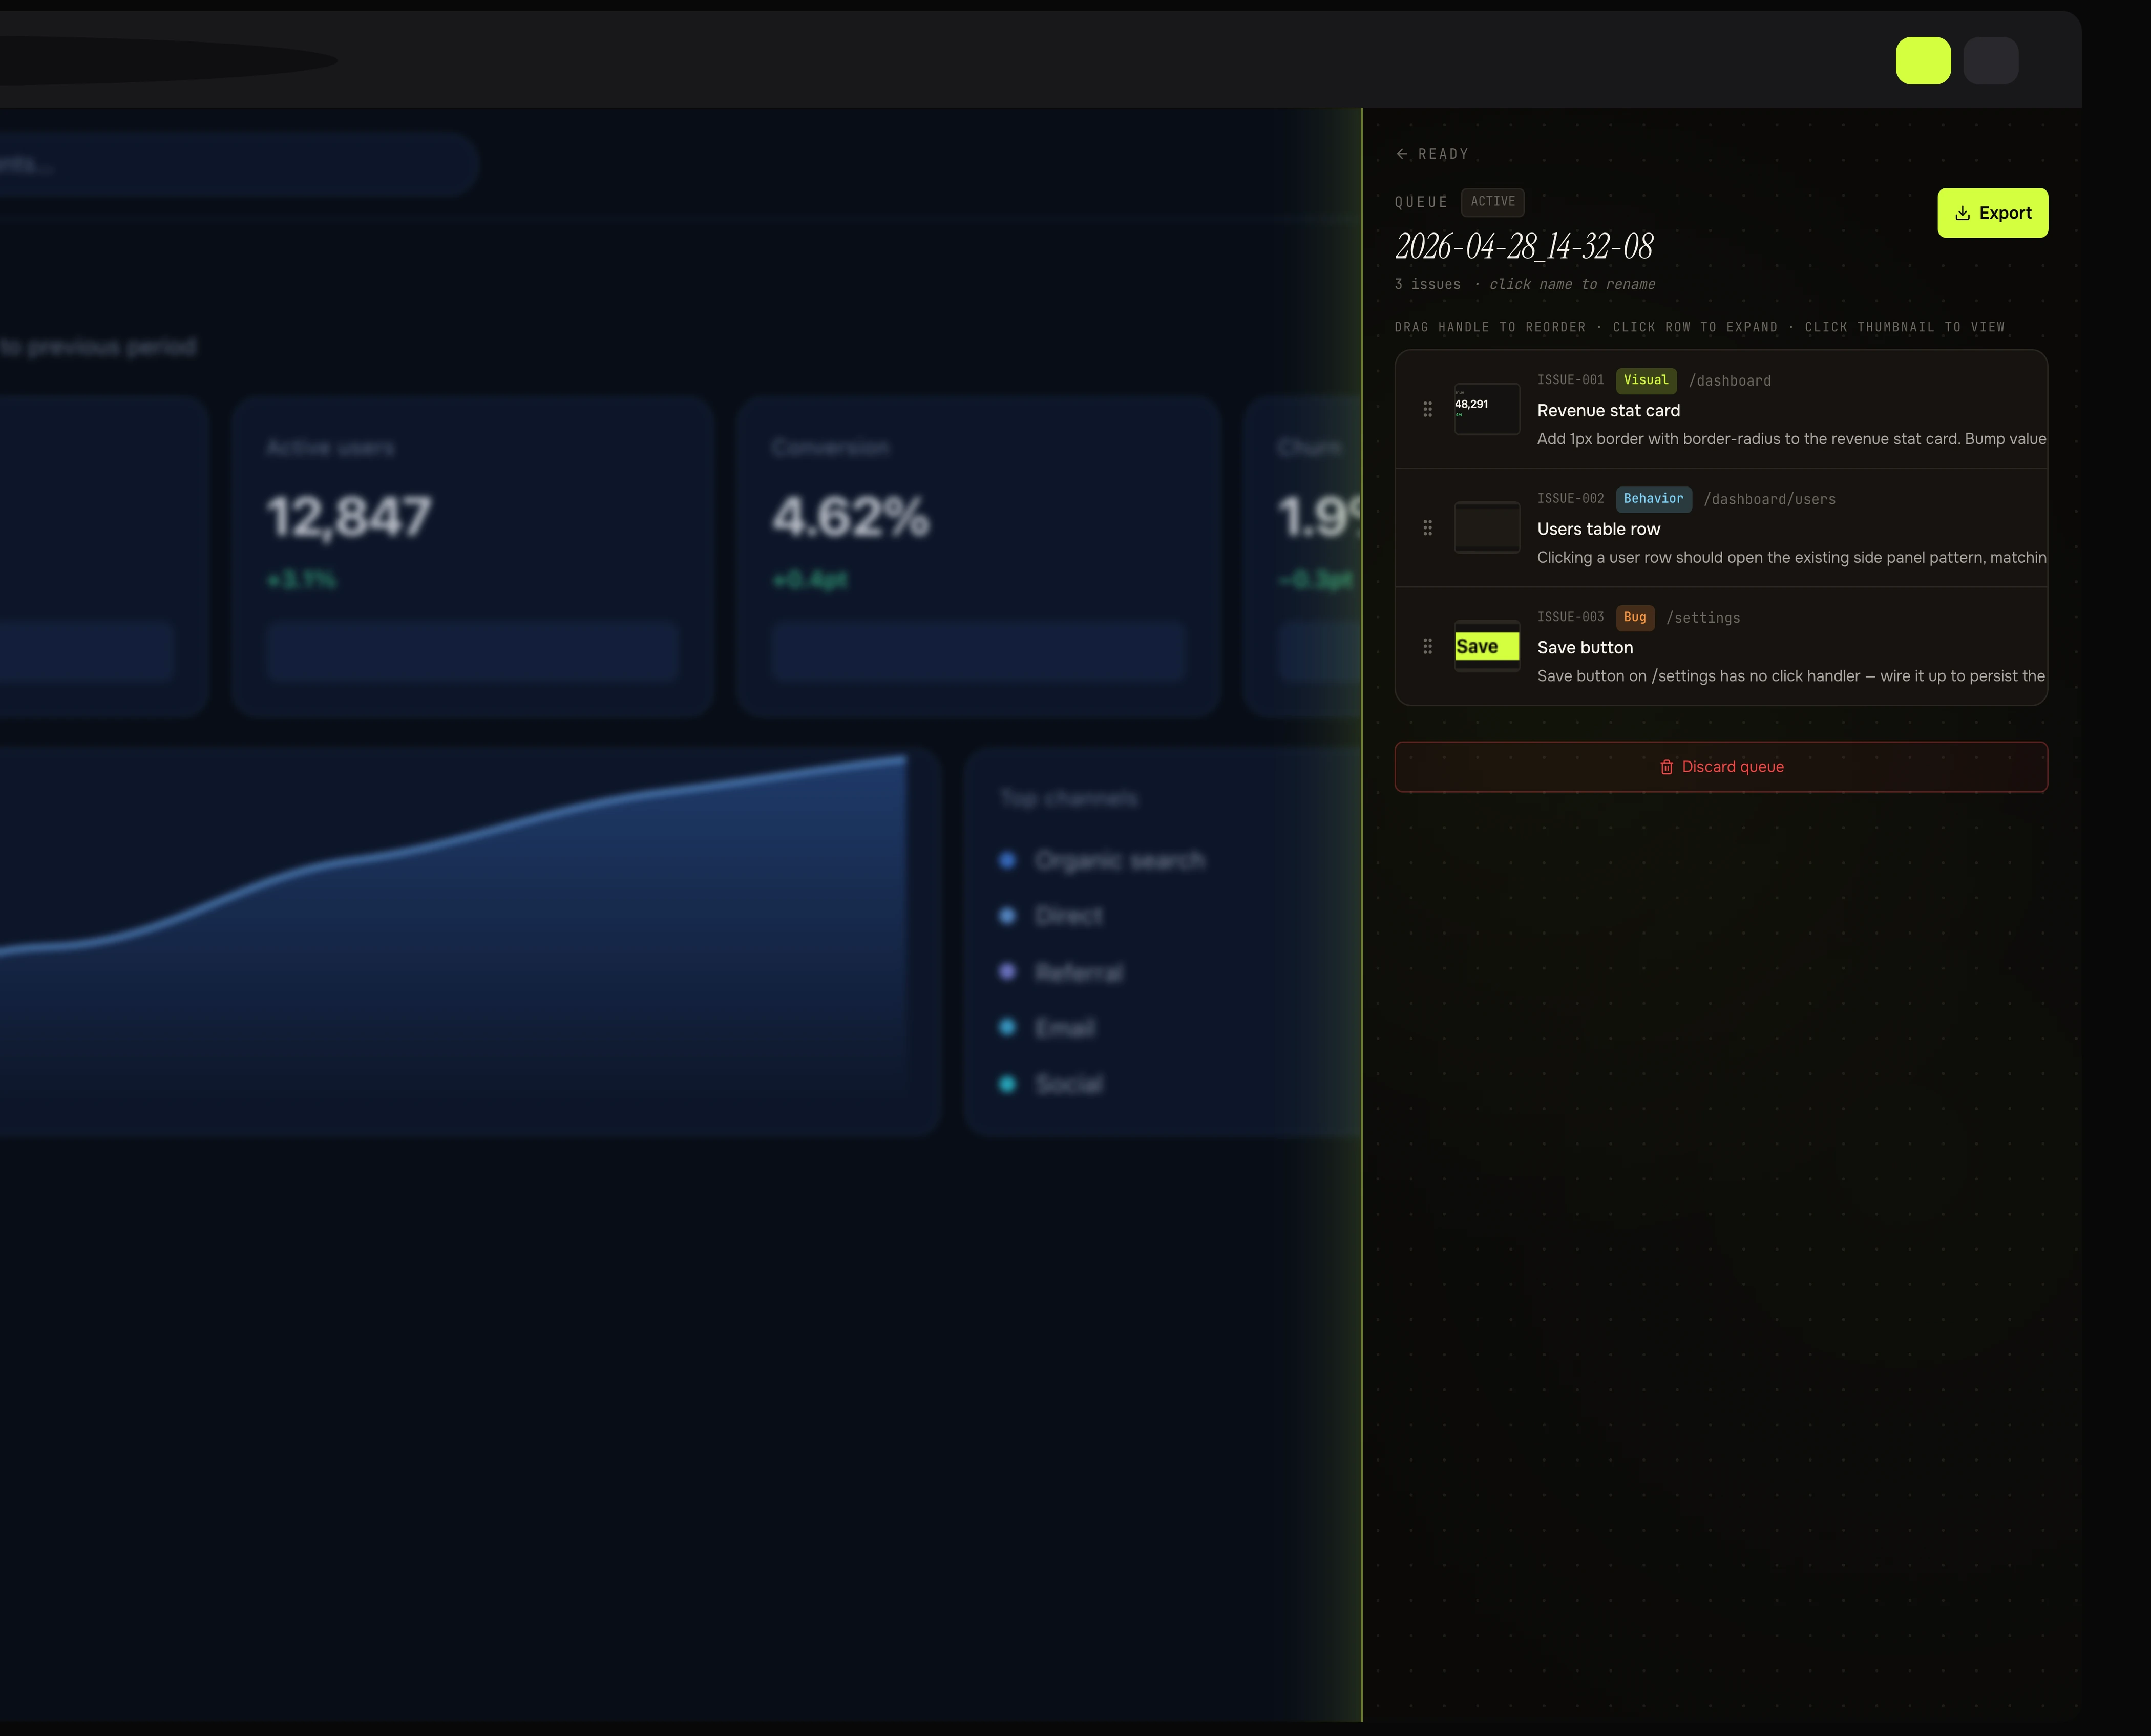Click the Visual tag on ISSUE-001
Viewport: 2151px width, 1736px height.
tap(1646, 380)
